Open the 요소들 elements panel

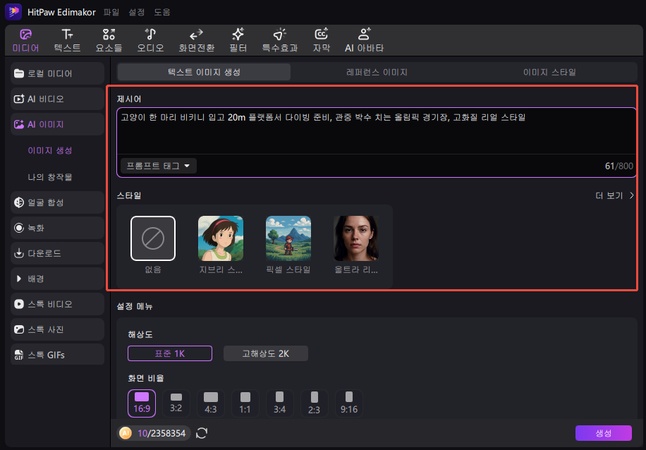109,40
